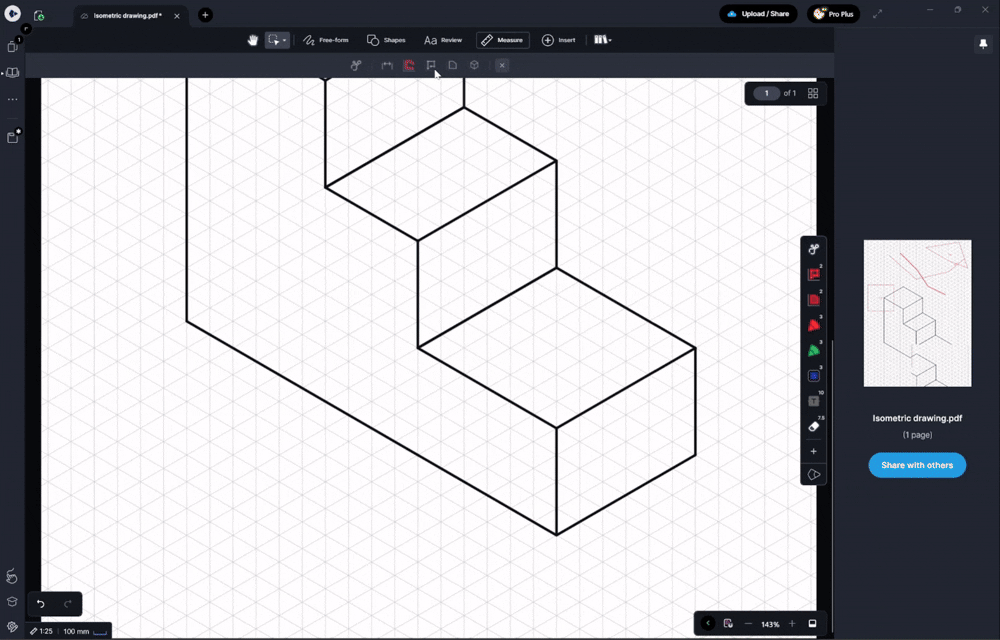Expand the small arrow beside the book icon

[3, 73]
